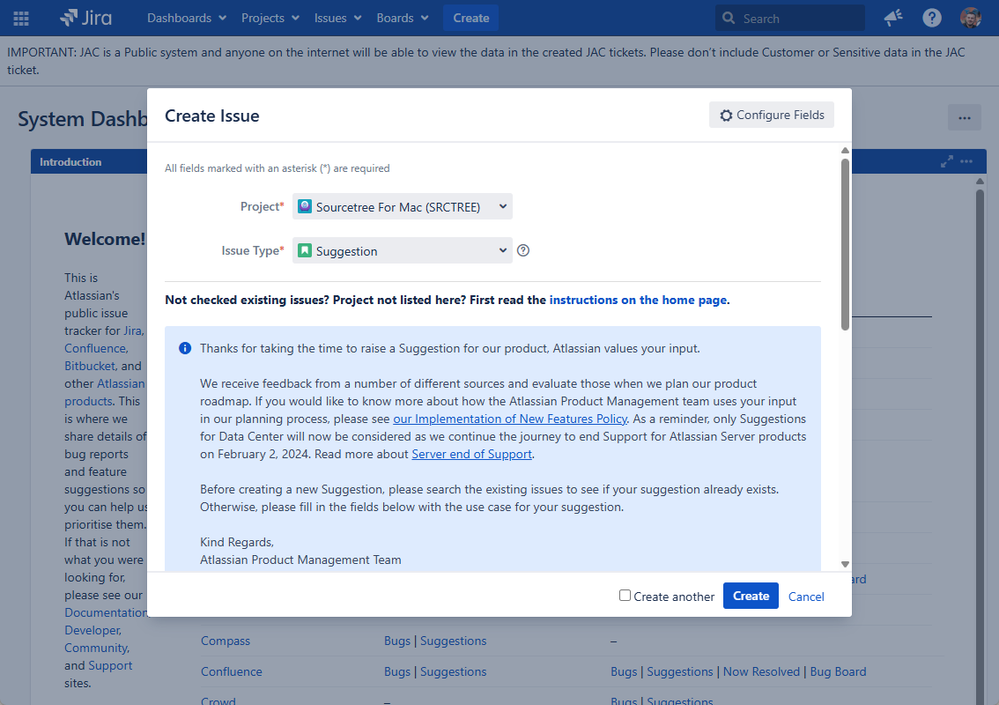The height and width of the screenshot is (705, 999).
Task: Open the Developer link in welcome text
Action: click(x=93, y=630)
